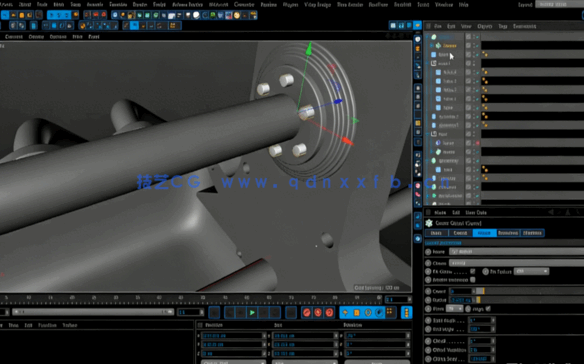
Task: Toggle the red visibility dot in Object Manager
Action: point(477,143)
